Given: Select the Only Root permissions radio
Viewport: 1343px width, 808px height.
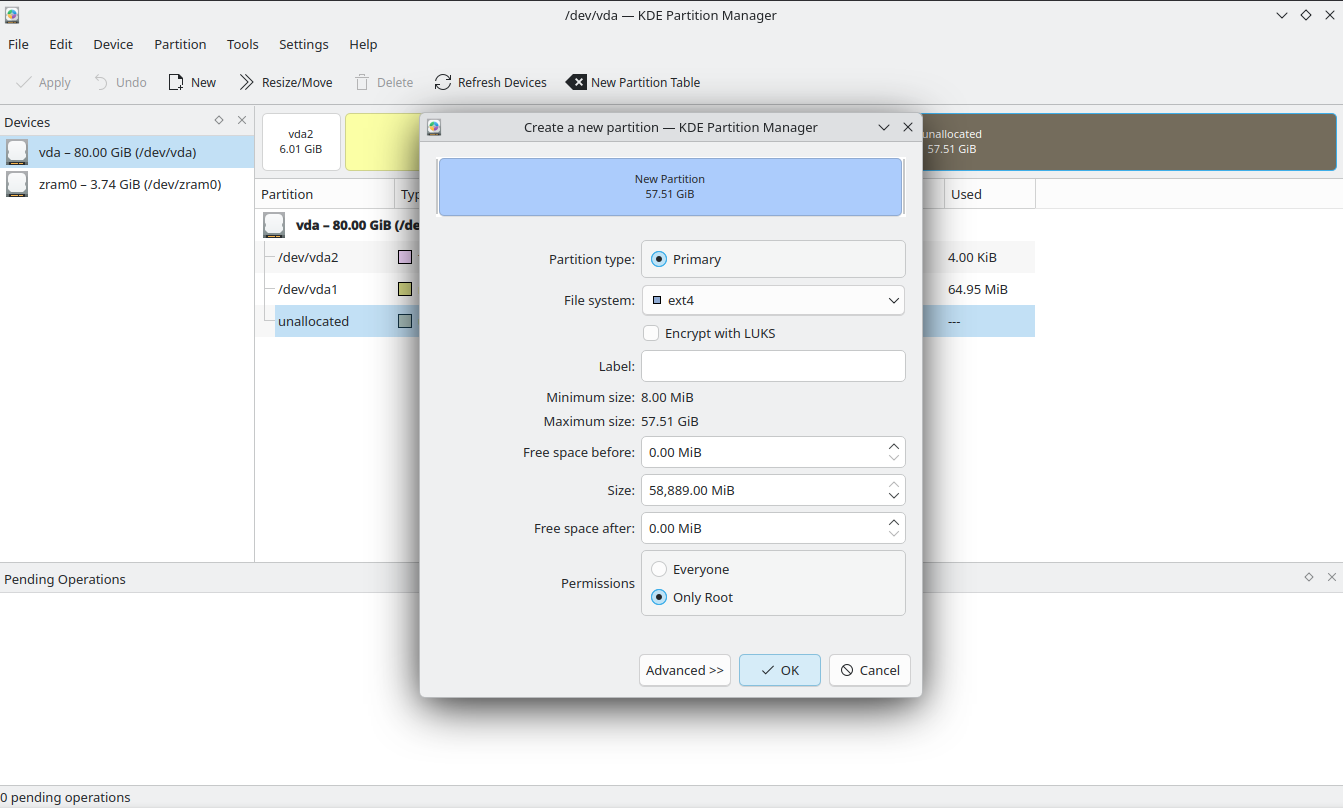Looking at the screenshot, I should 659,597.
